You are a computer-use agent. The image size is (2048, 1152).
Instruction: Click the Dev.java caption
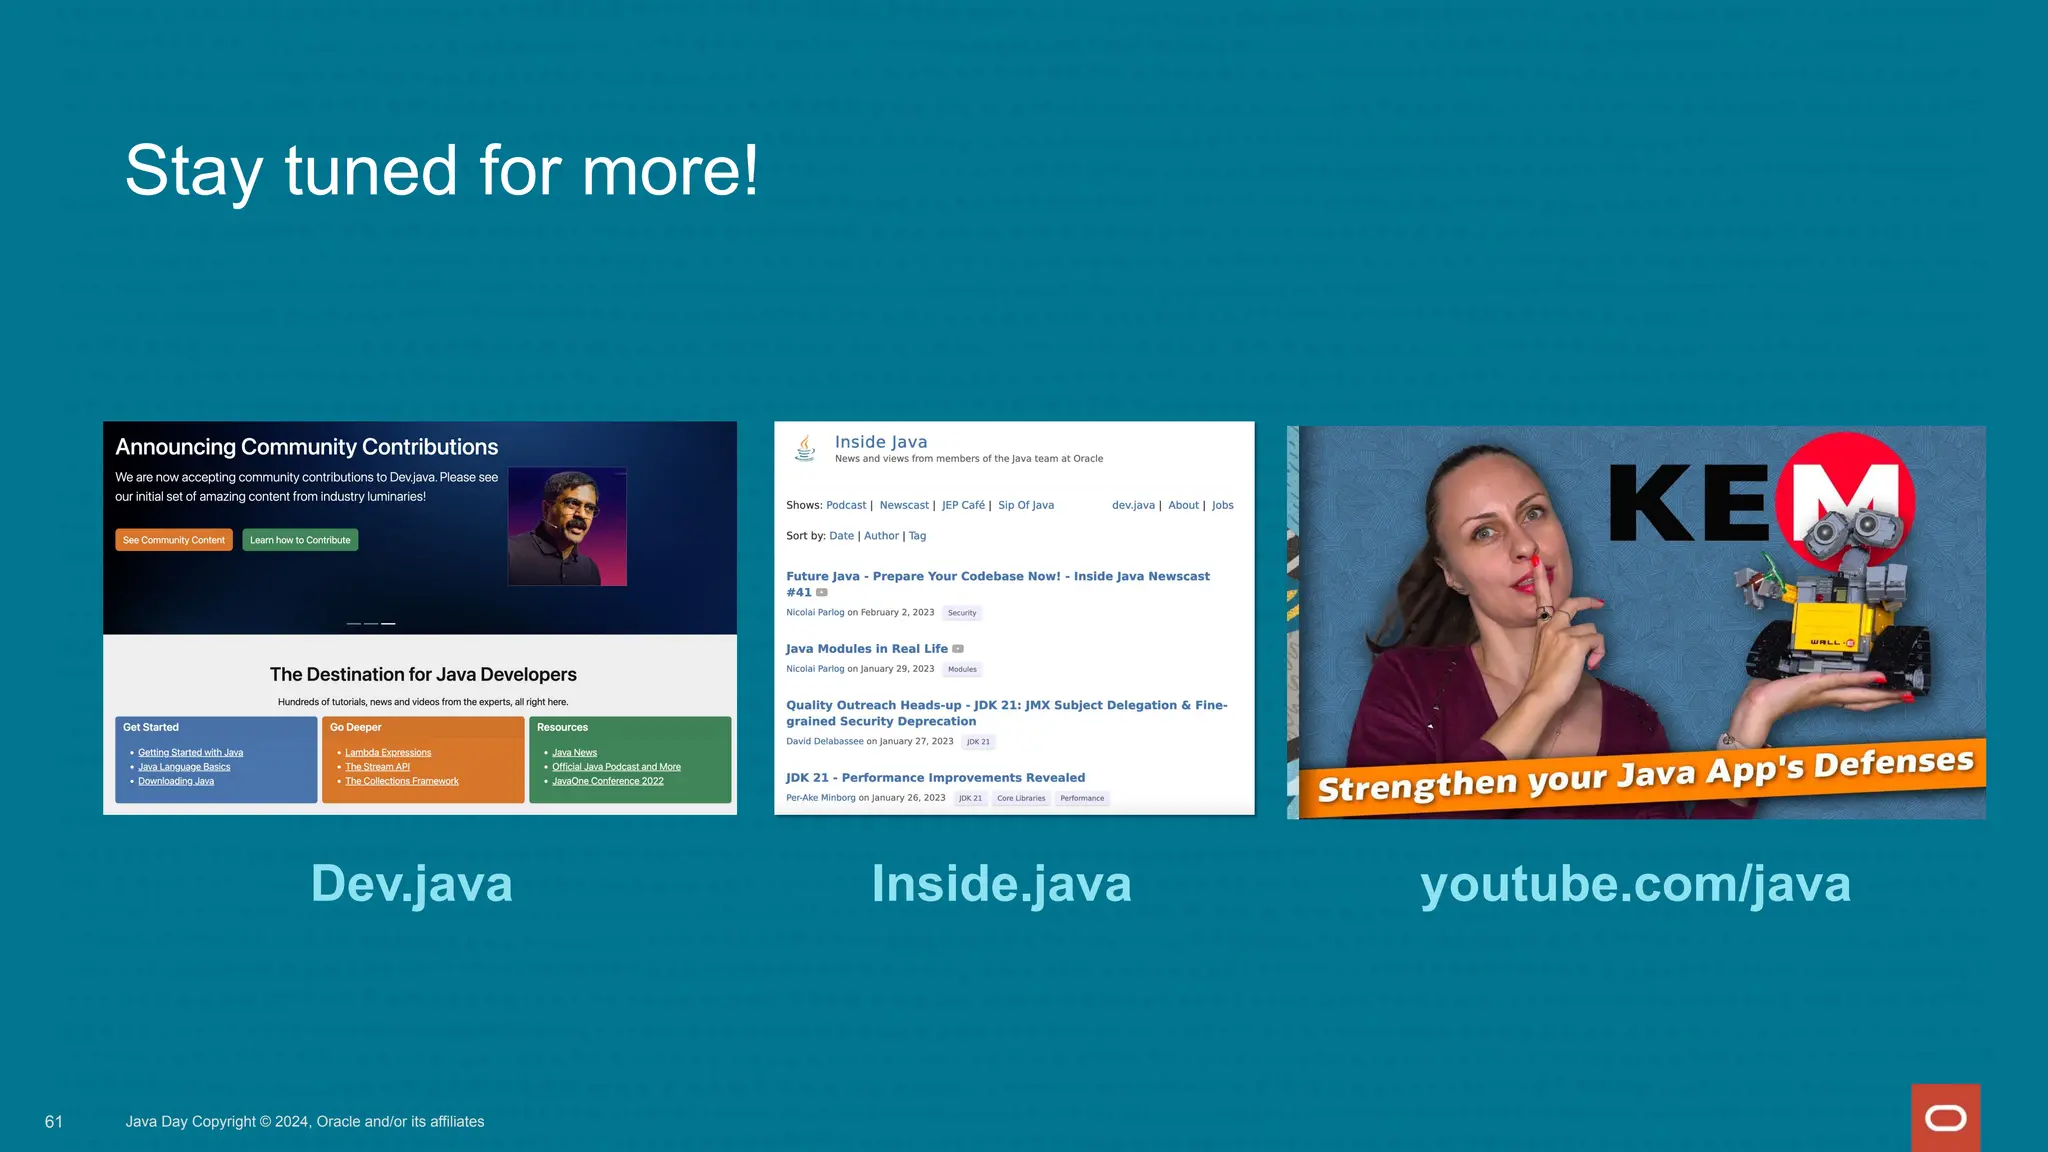point(411,884)
